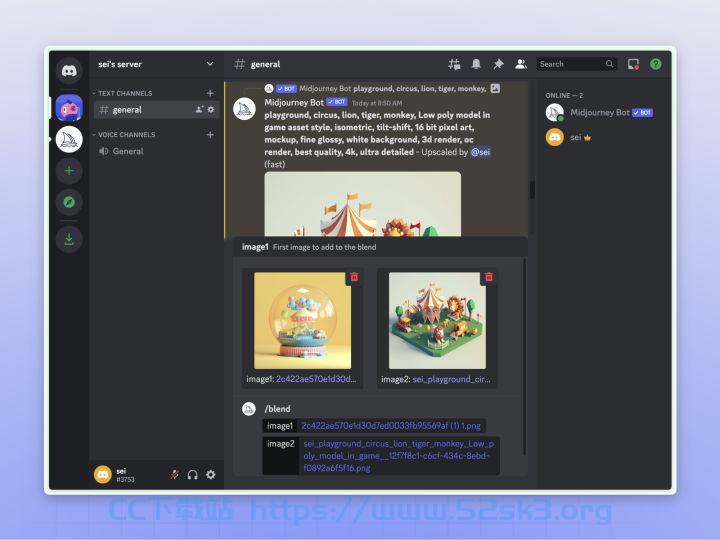This screenshot has width=720, height=540.
Task: Open Discord home direct messages icon
Action: point(69,70)
